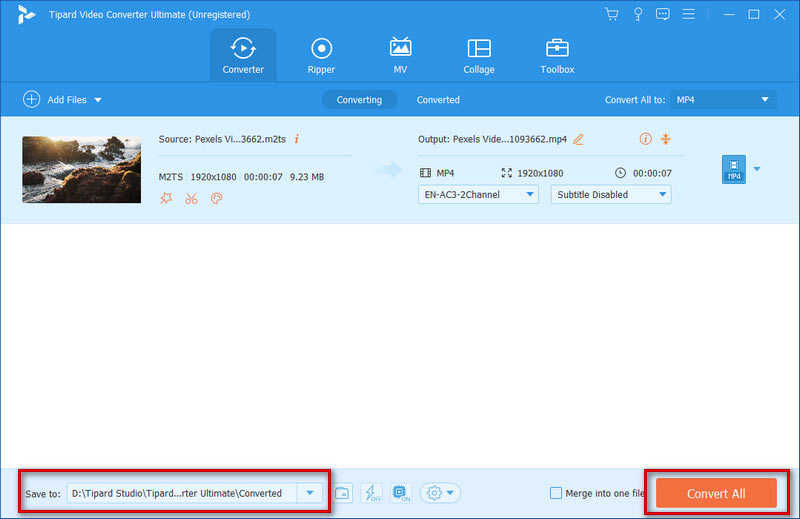
Task: Click the output duration 00:00:07
Action: (652, 174)
